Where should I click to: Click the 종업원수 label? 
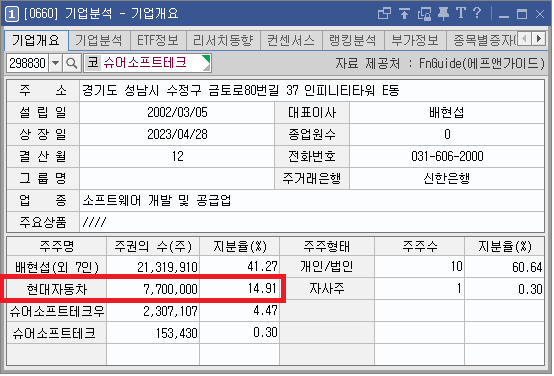click(x=312, y=135)
